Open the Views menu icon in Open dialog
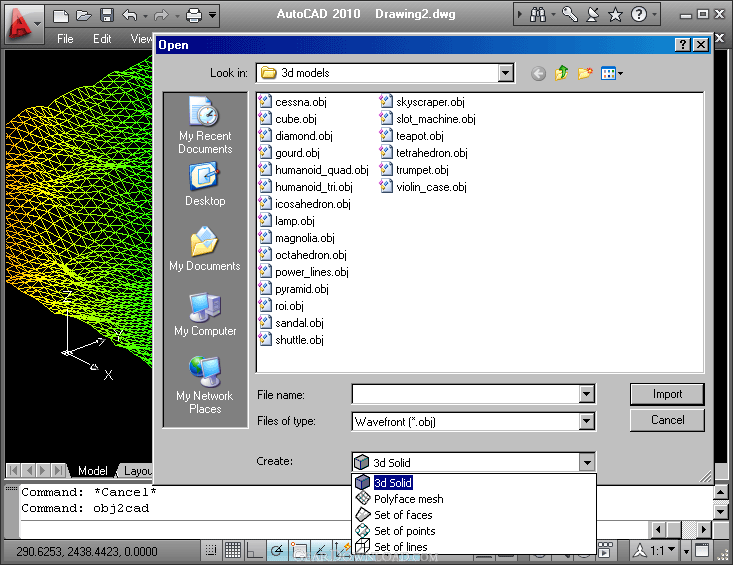Screen dimensions: 733x565 point(611,73)
